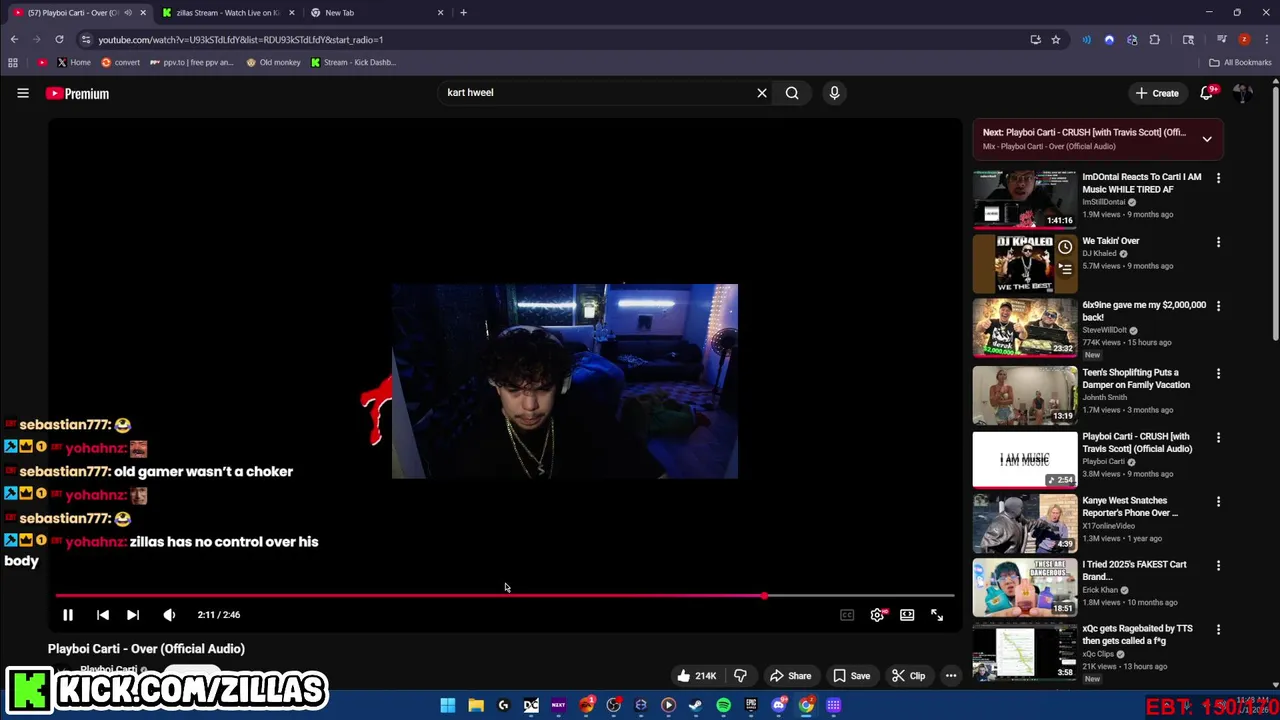Image resolution: width=1280 pixels, height=720 pixels.
Task: Pause the video playback
Action: coord(68,615)
